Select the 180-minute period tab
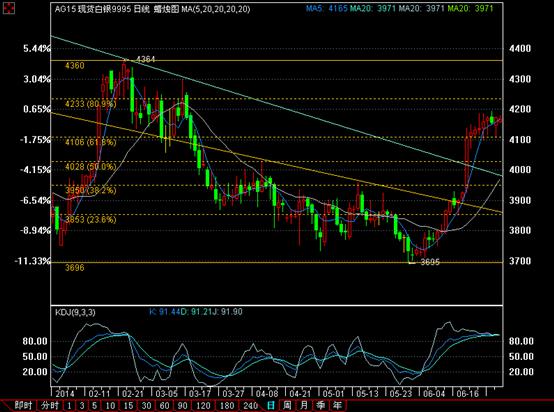Screen dimensions: 554x412 click(227, 405)
